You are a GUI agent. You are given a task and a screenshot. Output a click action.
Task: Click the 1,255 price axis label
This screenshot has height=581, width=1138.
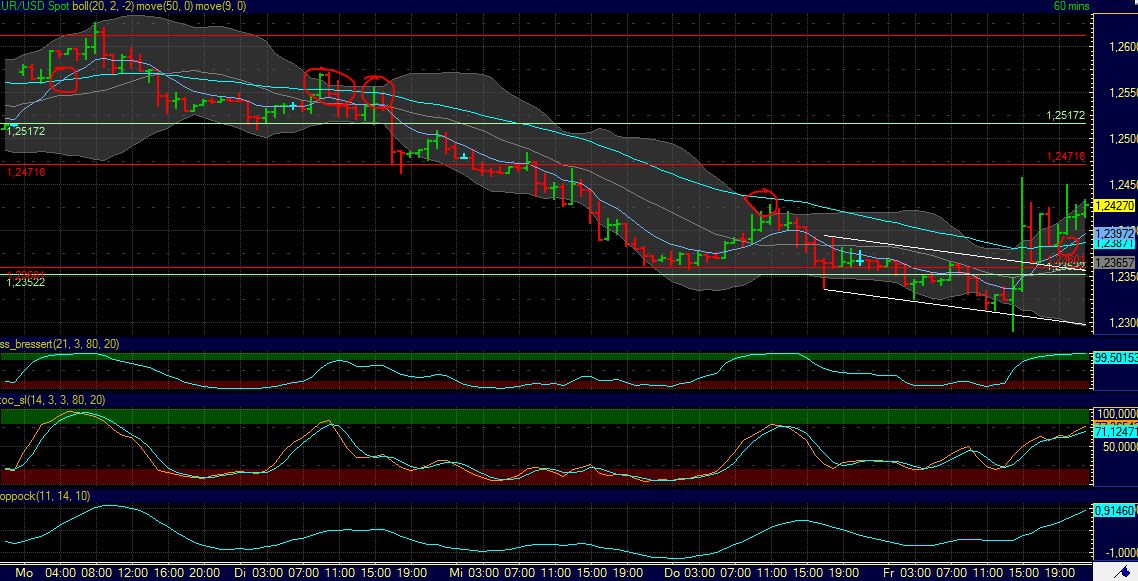tap(1123, 93)
